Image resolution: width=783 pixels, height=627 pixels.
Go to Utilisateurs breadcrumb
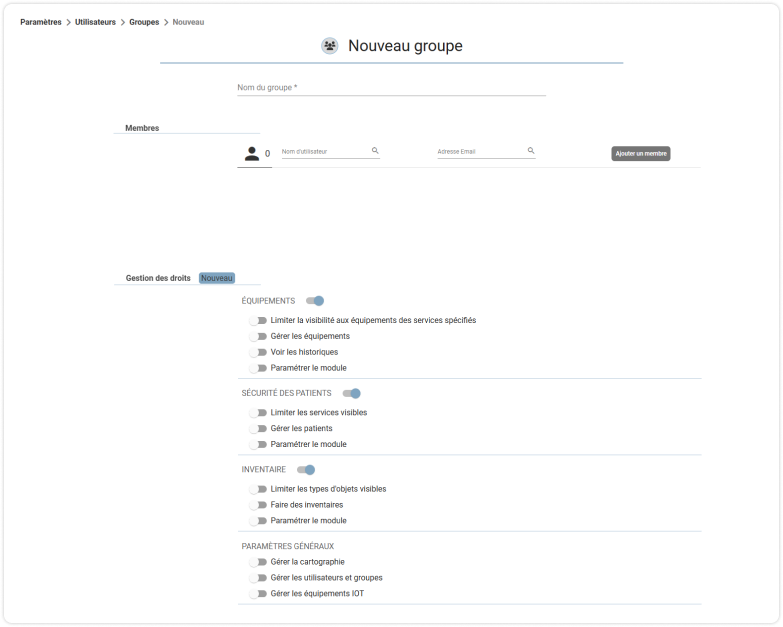(x=95, y=22)
